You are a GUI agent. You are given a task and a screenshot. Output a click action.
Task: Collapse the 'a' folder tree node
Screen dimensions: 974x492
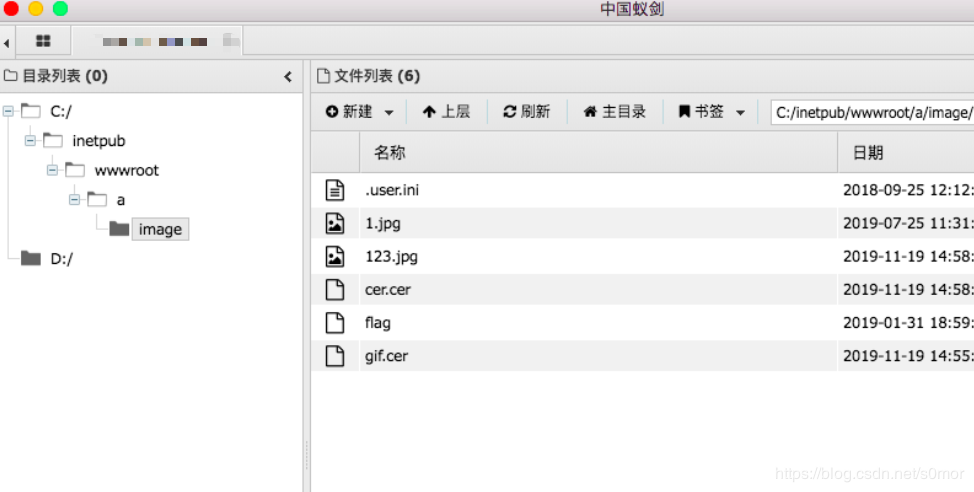tap(75, 199)
